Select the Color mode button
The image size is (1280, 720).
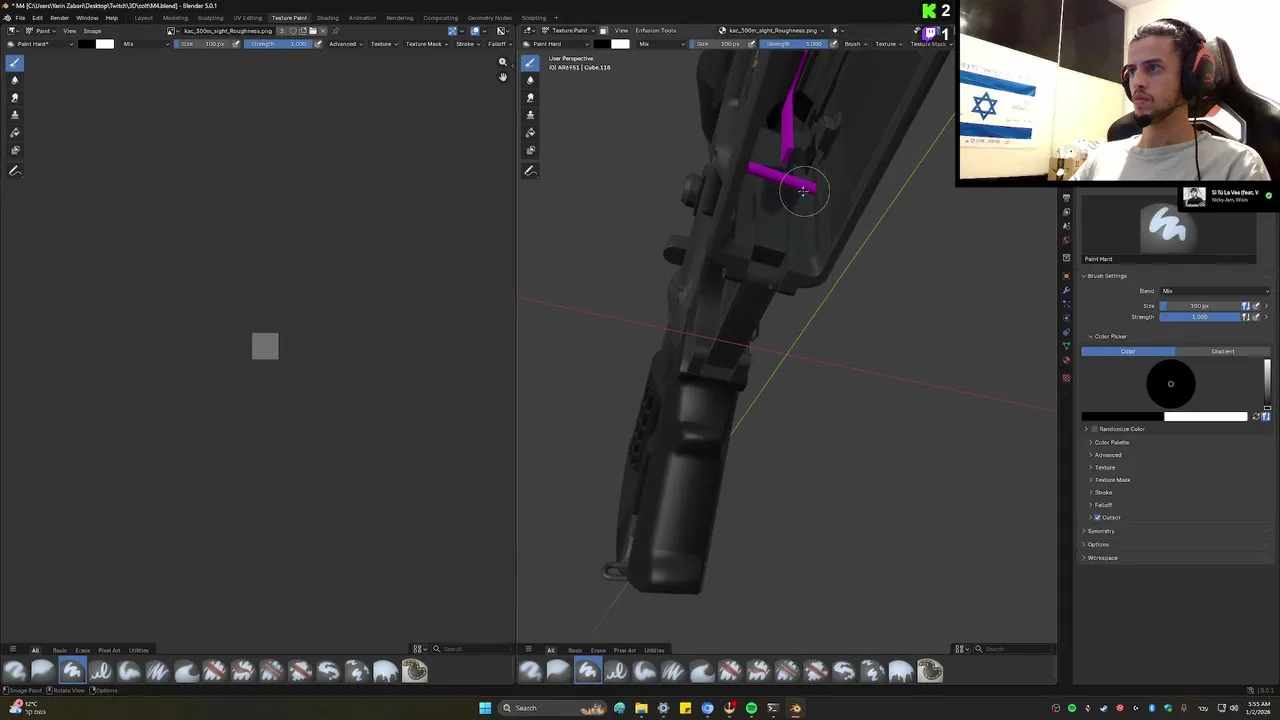point(1128,351)
